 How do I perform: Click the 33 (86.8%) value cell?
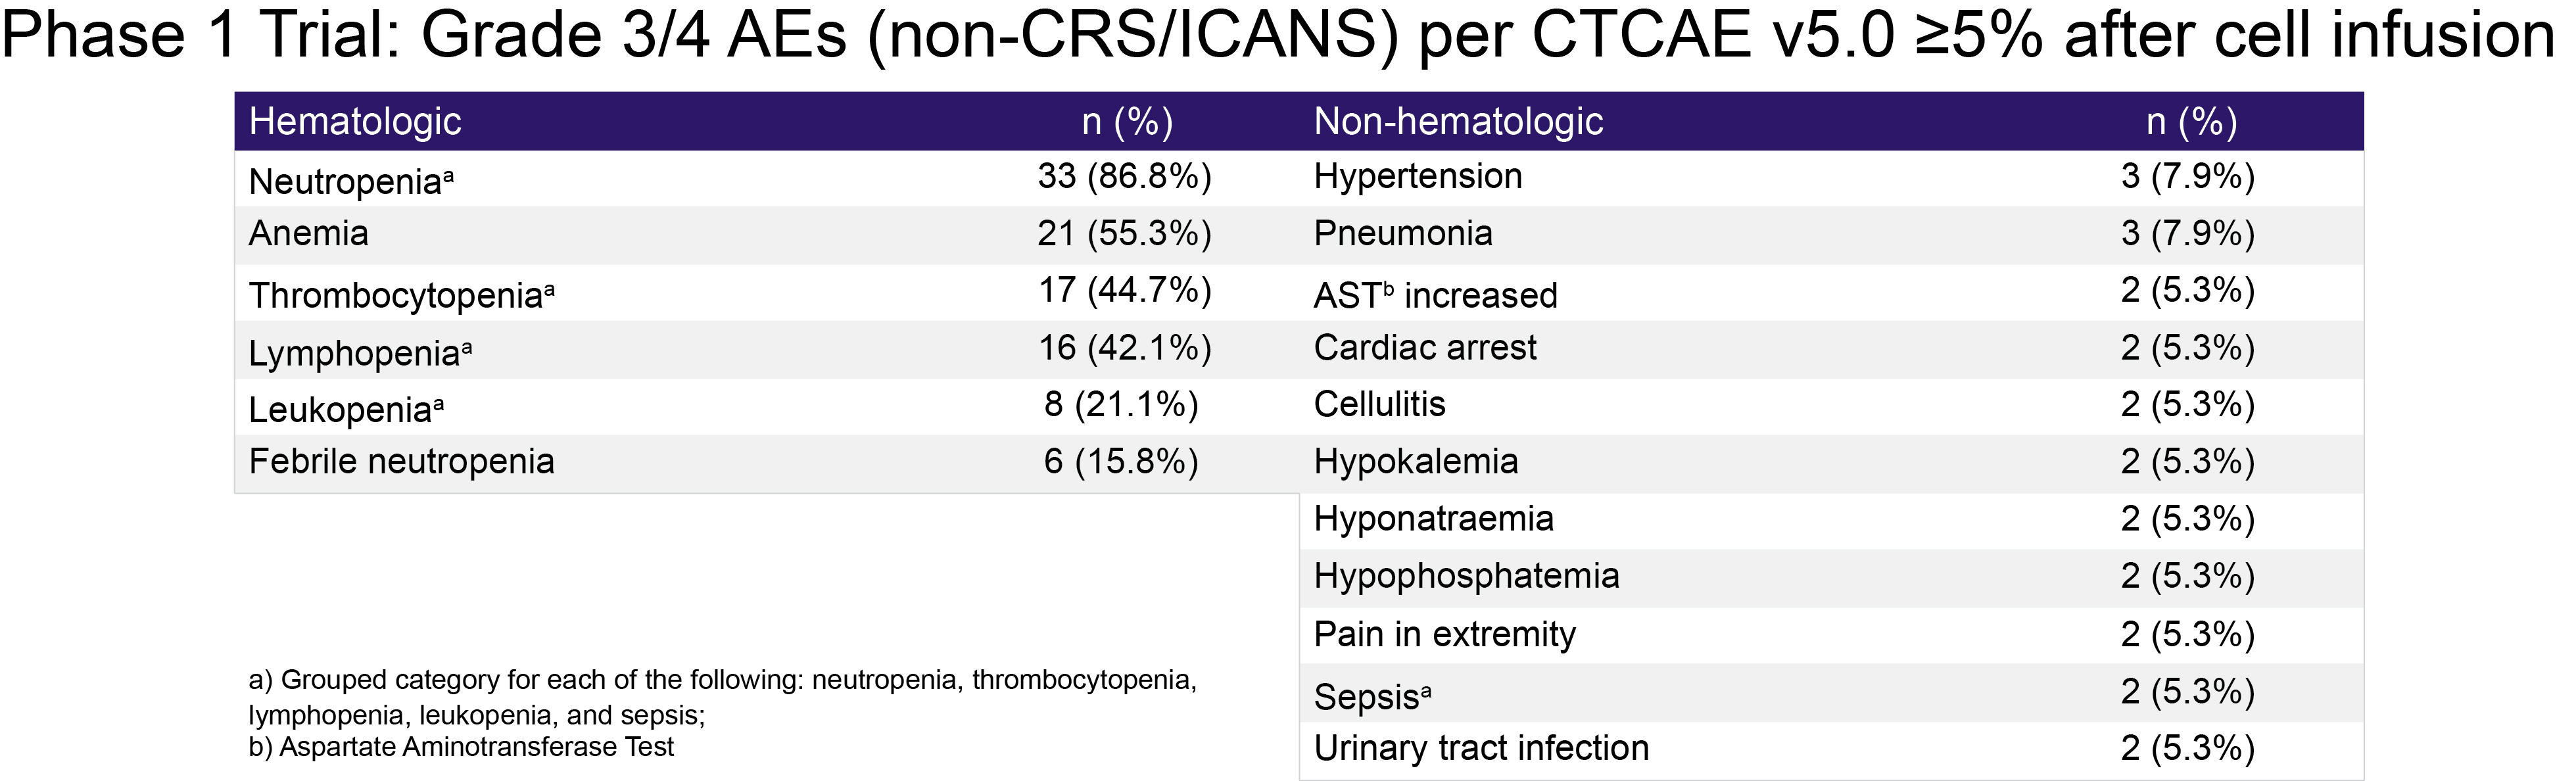click(x=1124, y=177)
